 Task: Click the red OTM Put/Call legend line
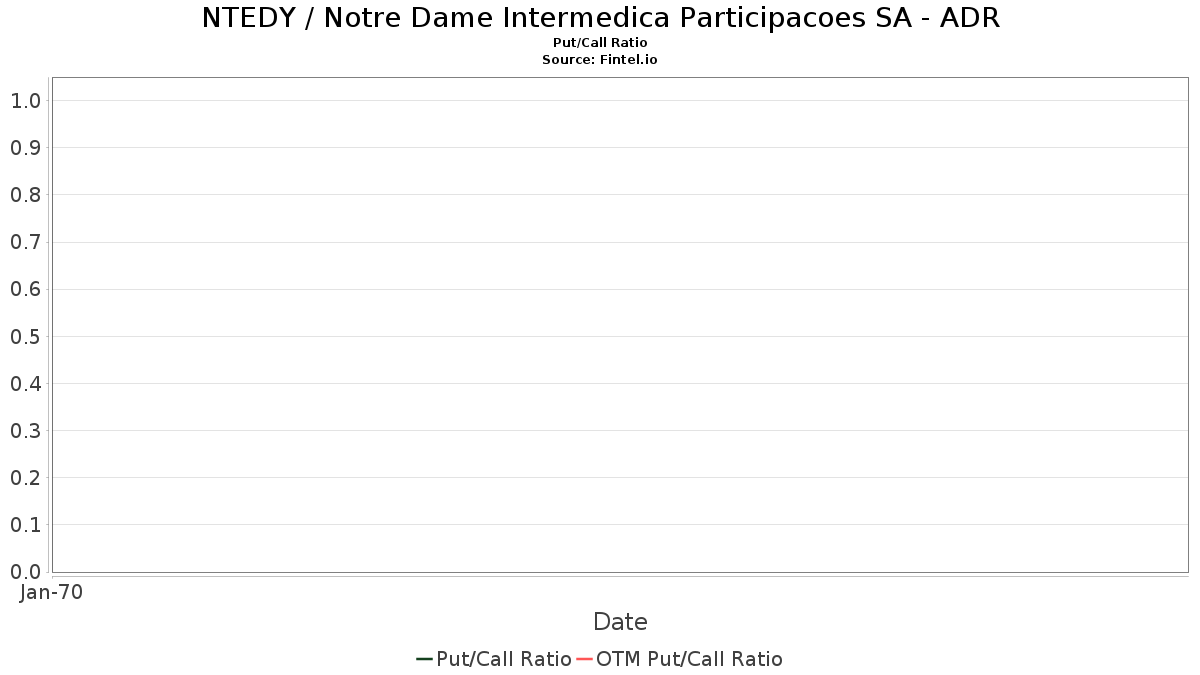[585, 659]
